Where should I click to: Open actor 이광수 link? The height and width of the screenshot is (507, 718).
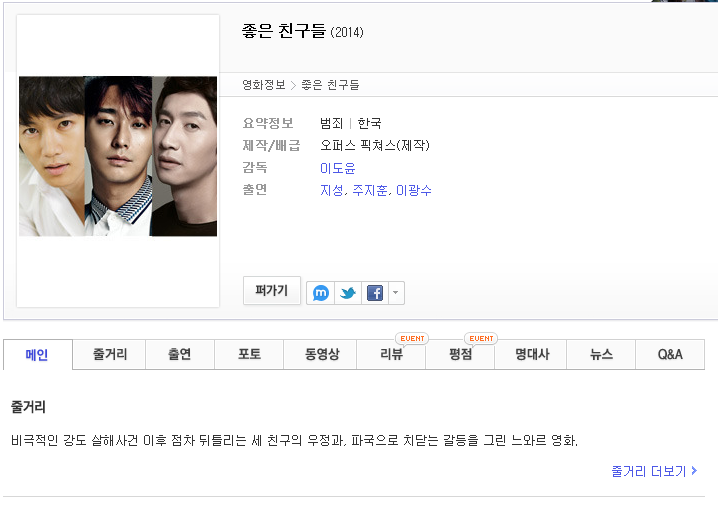tap(413, 190)
